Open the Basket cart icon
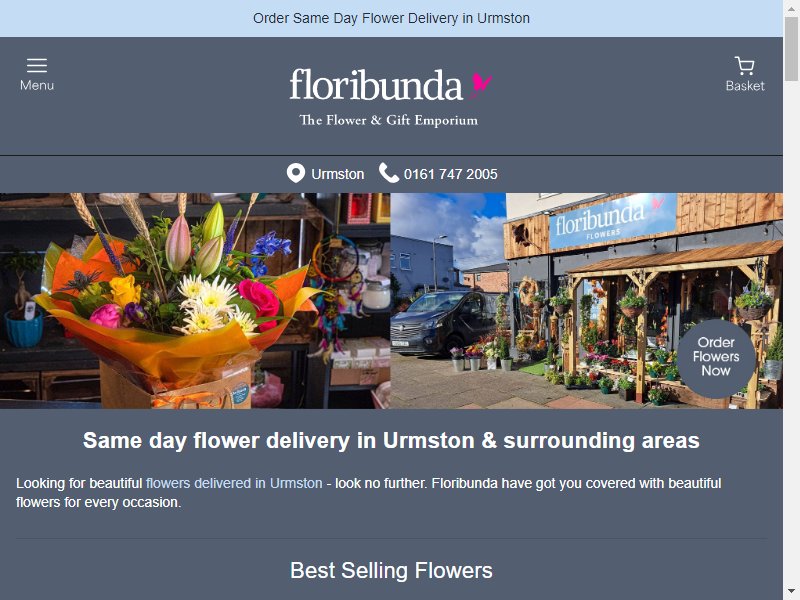This screenshot has height=600, width=800. pos(744,66)
